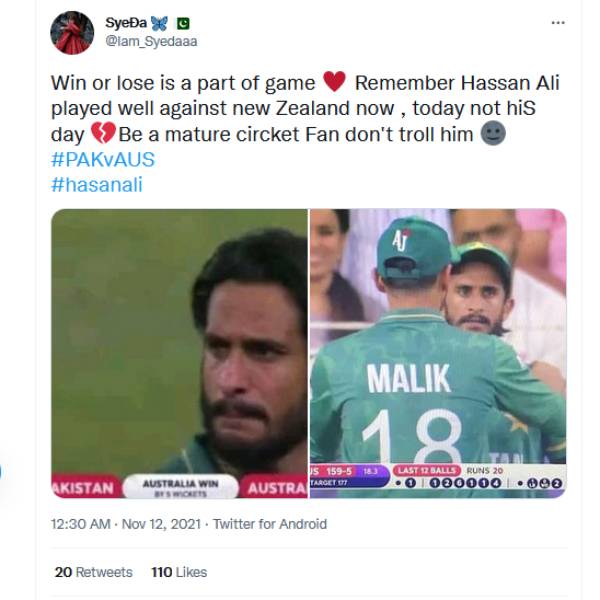Click the red heart emoji in the tweet

point(335,82)
